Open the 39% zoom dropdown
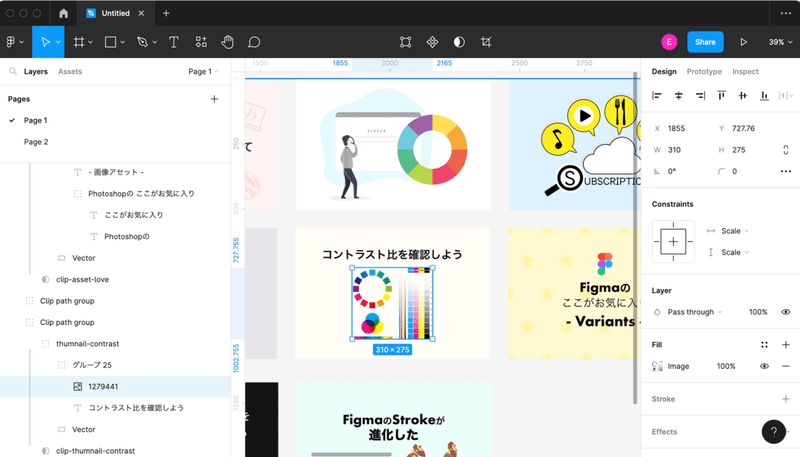Screen dimensions: 800x457 781,42
